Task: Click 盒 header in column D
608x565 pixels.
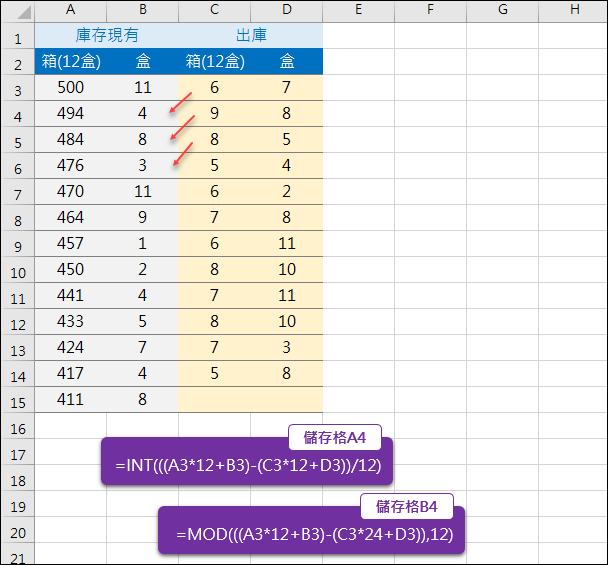Action: 287,61
